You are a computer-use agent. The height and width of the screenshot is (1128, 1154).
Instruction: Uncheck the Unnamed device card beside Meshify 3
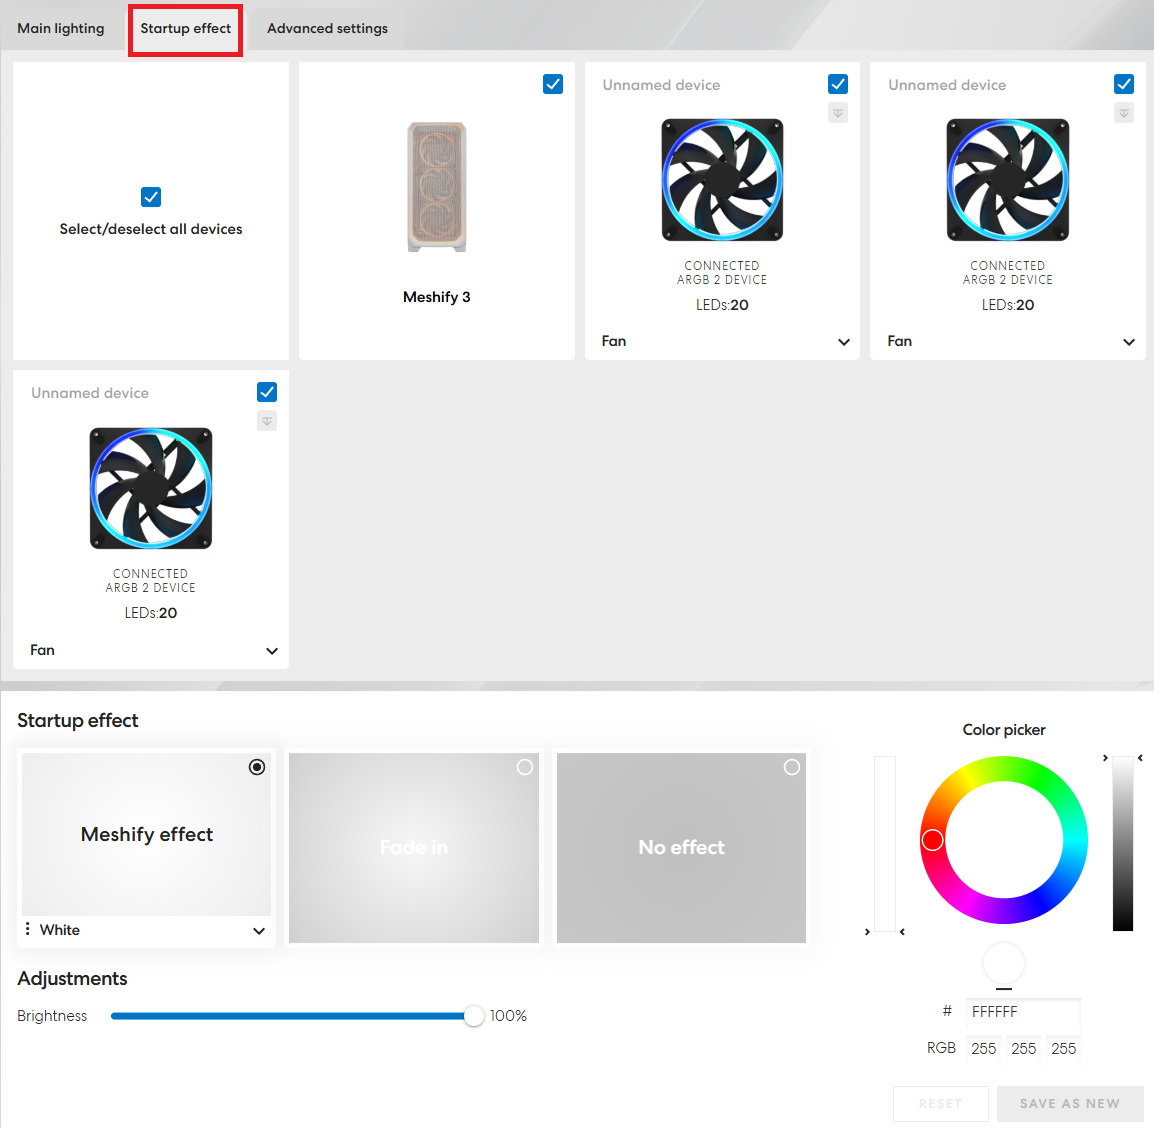click(x=838, y=85)
